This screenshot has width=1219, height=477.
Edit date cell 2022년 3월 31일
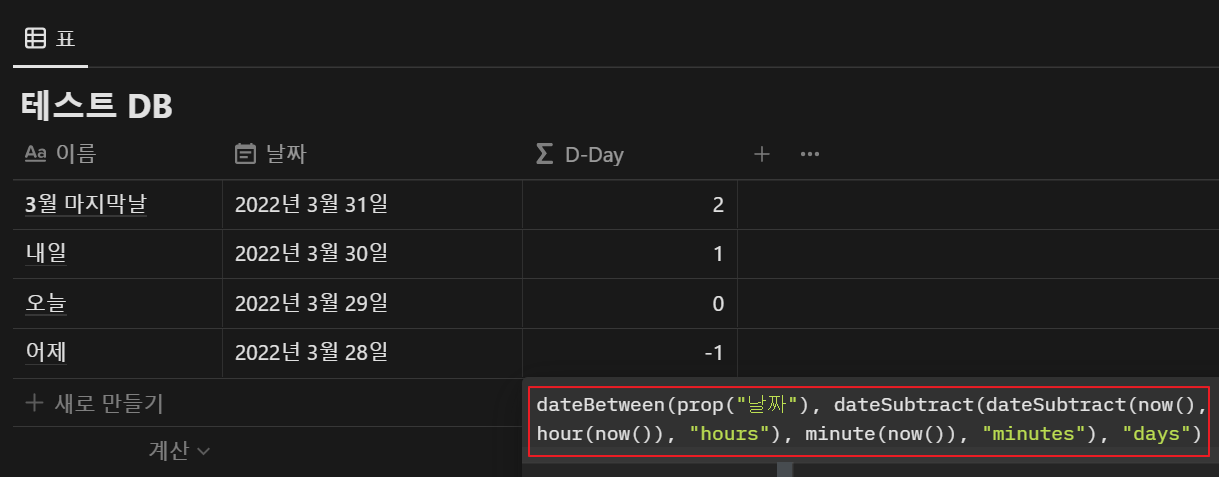point(372,205)
